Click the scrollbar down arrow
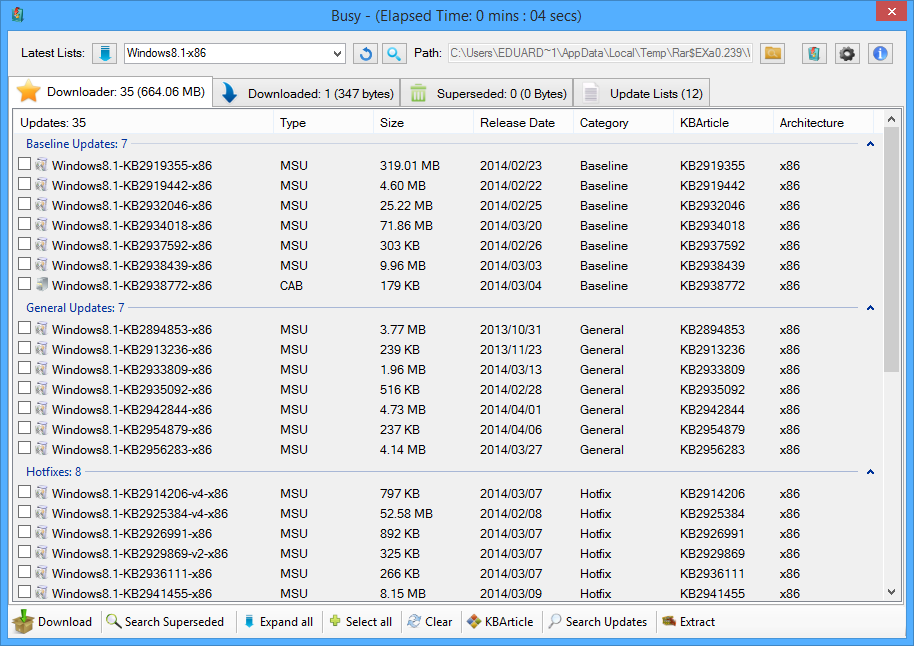914x646 pixels. tap(891, 591)
